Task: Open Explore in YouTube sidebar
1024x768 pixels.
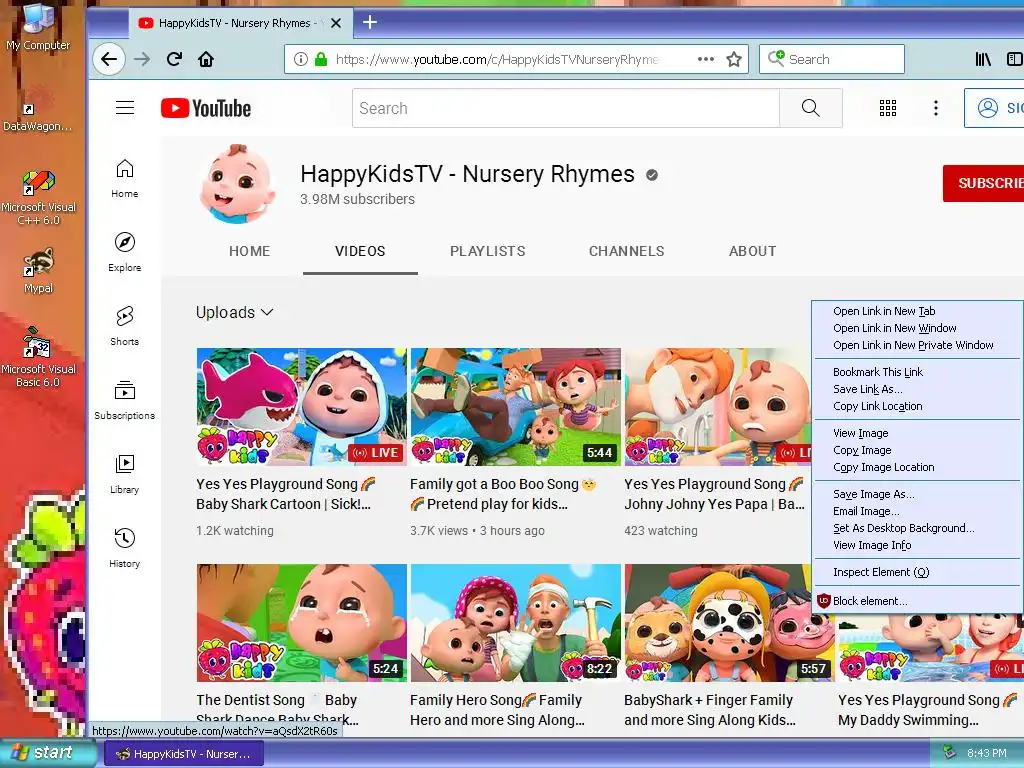Action: tap(125, 252)
